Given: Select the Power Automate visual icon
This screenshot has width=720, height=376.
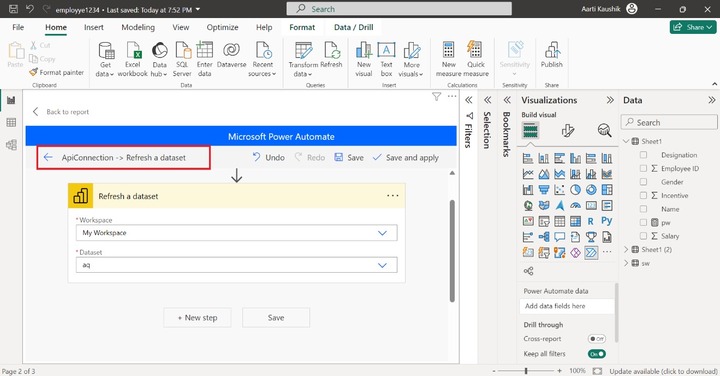Looking at the screenshot, I should pyautogui.click(x=591, y=253).
